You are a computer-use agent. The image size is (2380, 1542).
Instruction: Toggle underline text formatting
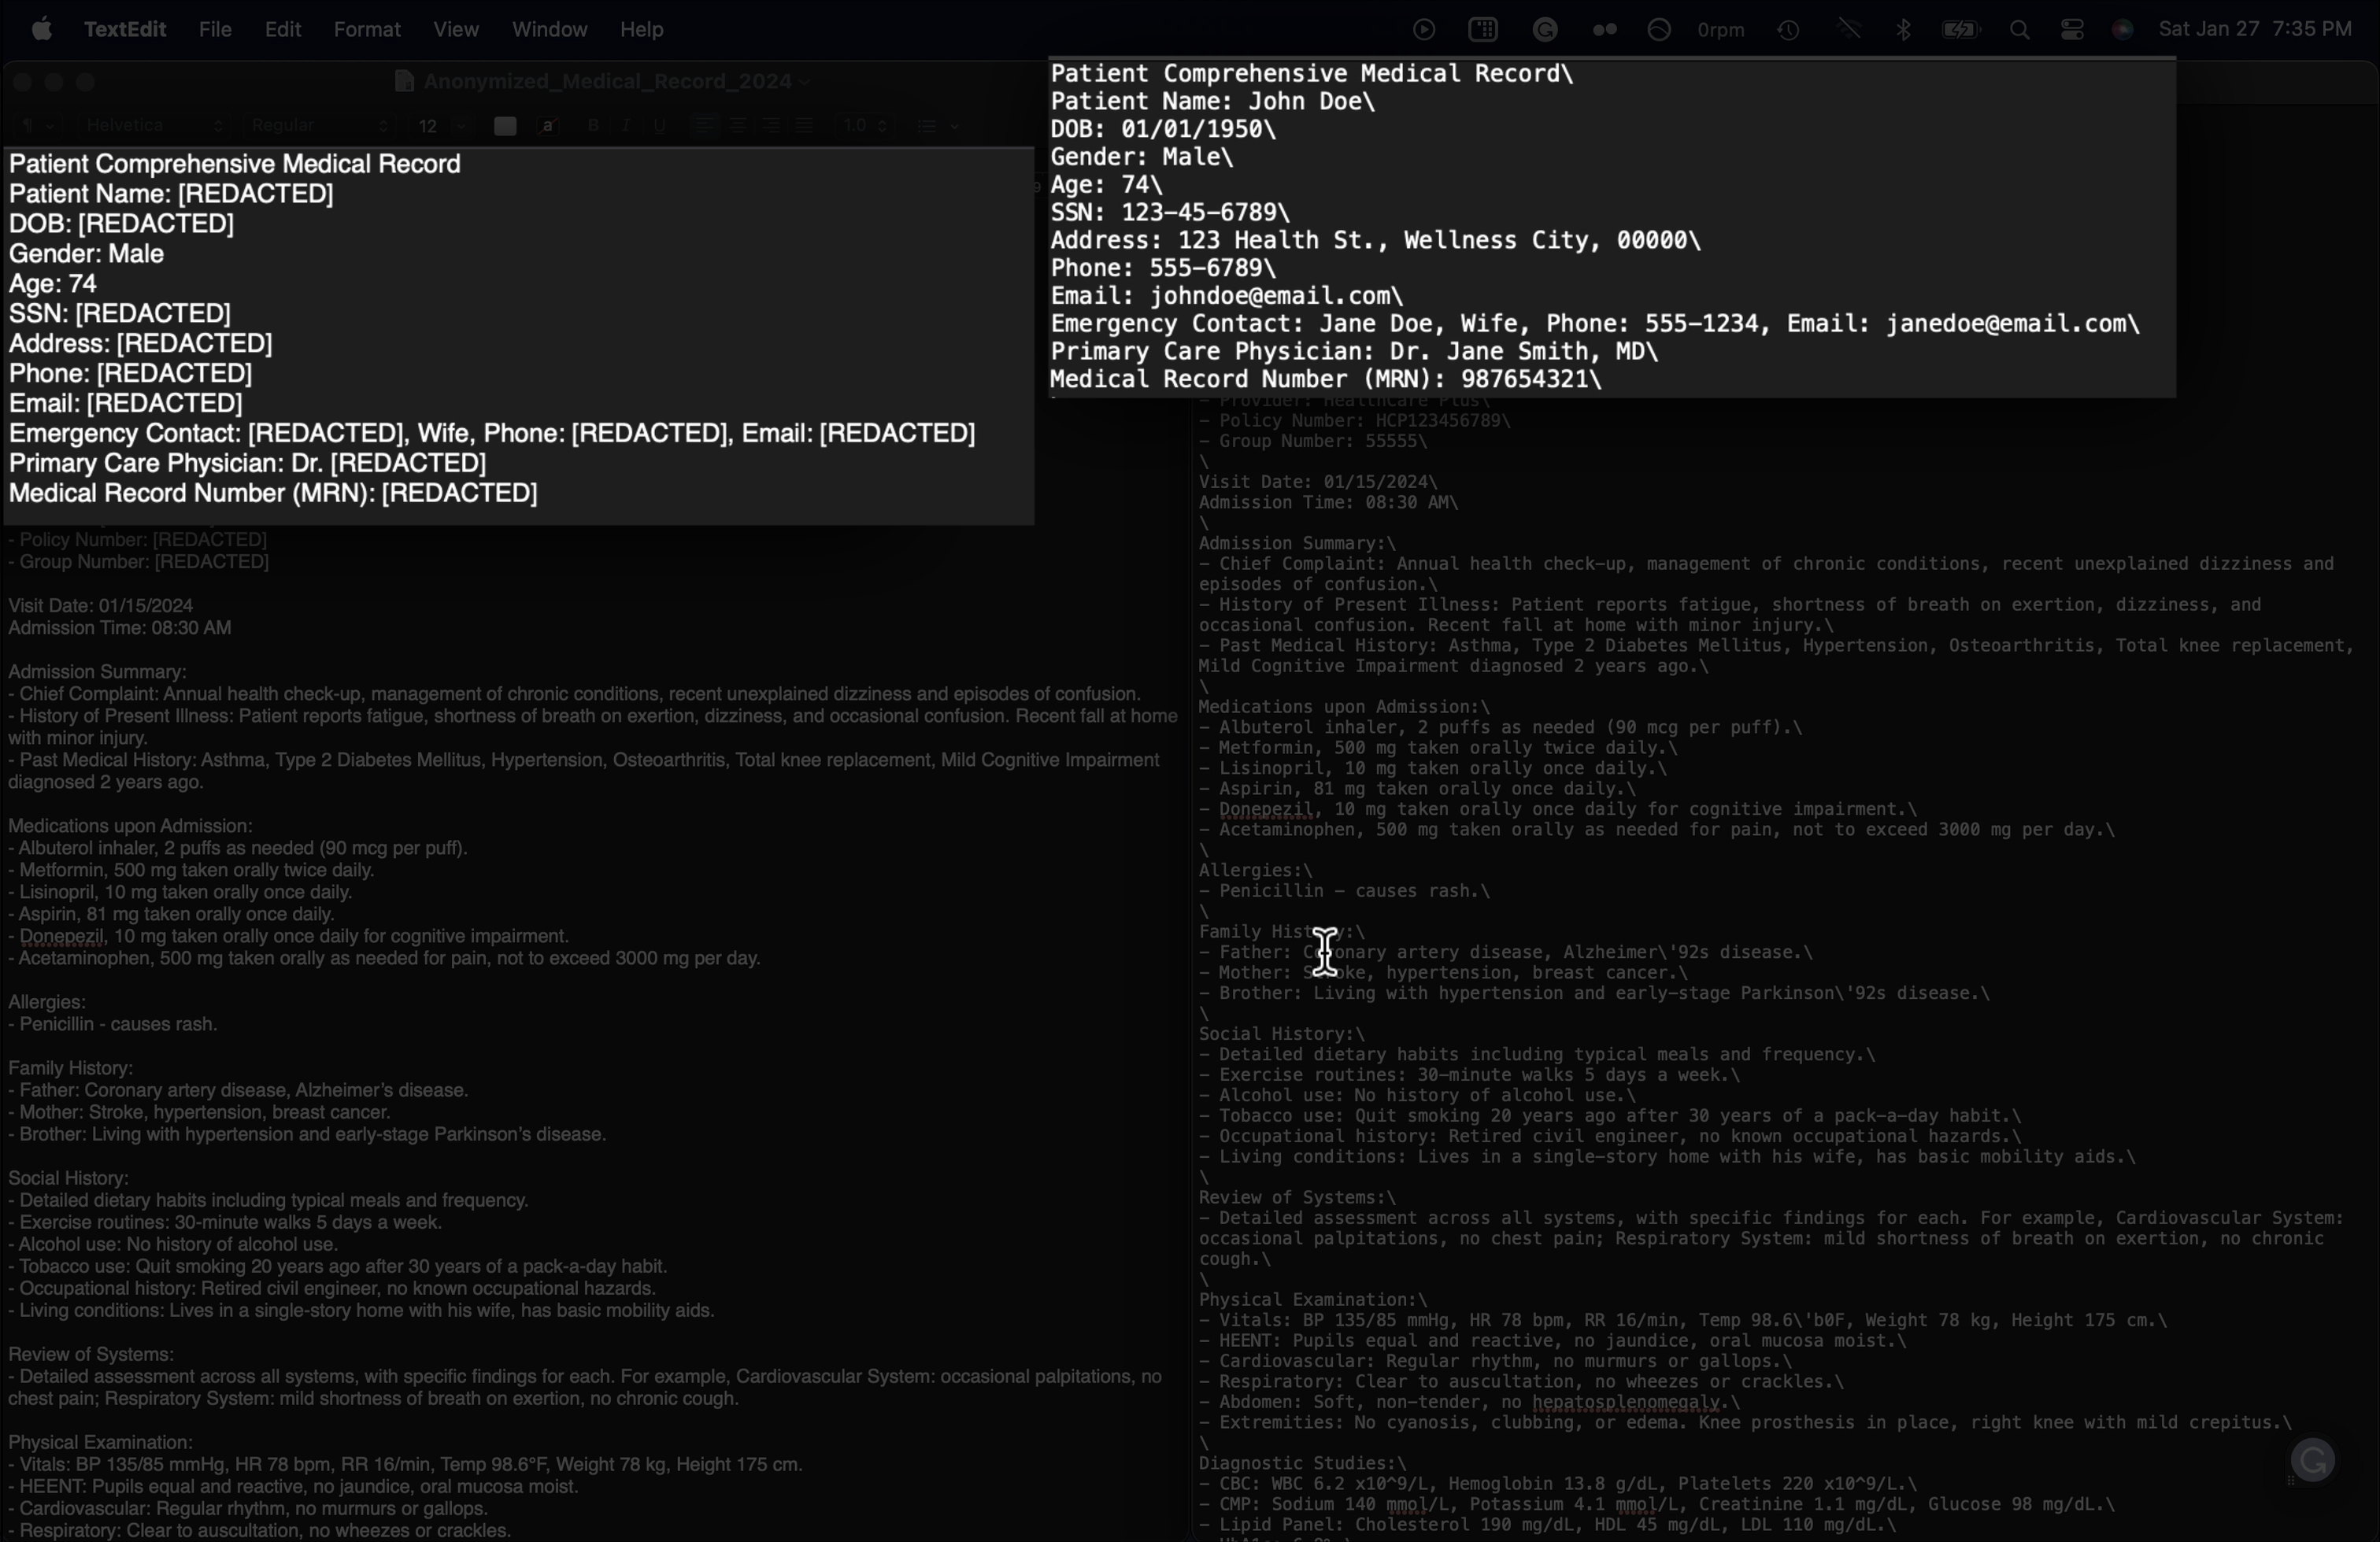[659, 126]
